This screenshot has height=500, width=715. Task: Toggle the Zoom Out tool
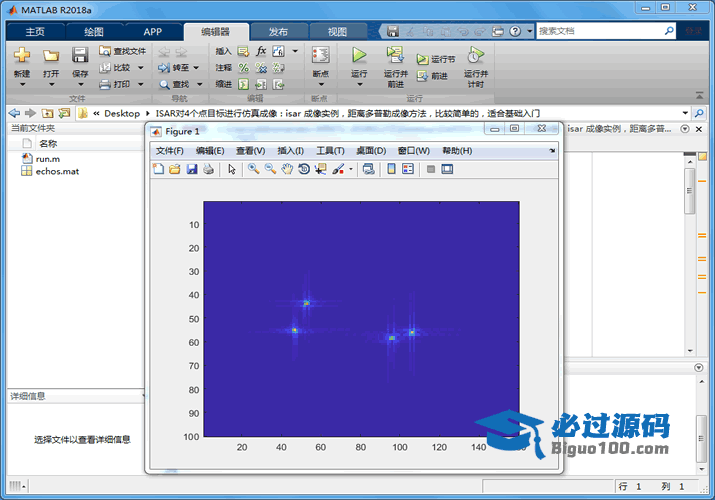pos(270,169)
